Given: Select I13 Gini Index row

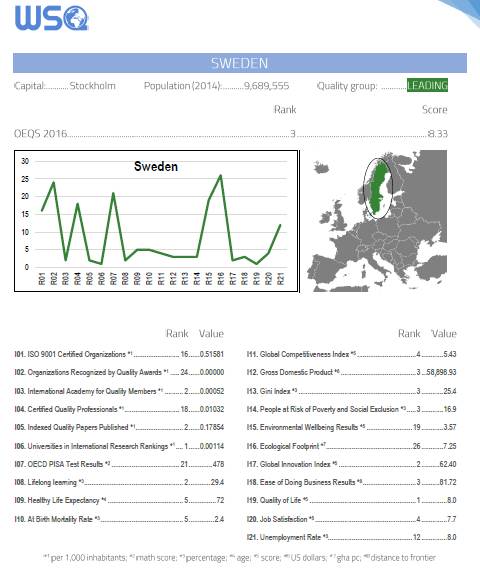Looking at the screenshot, I should click(351, 391).
